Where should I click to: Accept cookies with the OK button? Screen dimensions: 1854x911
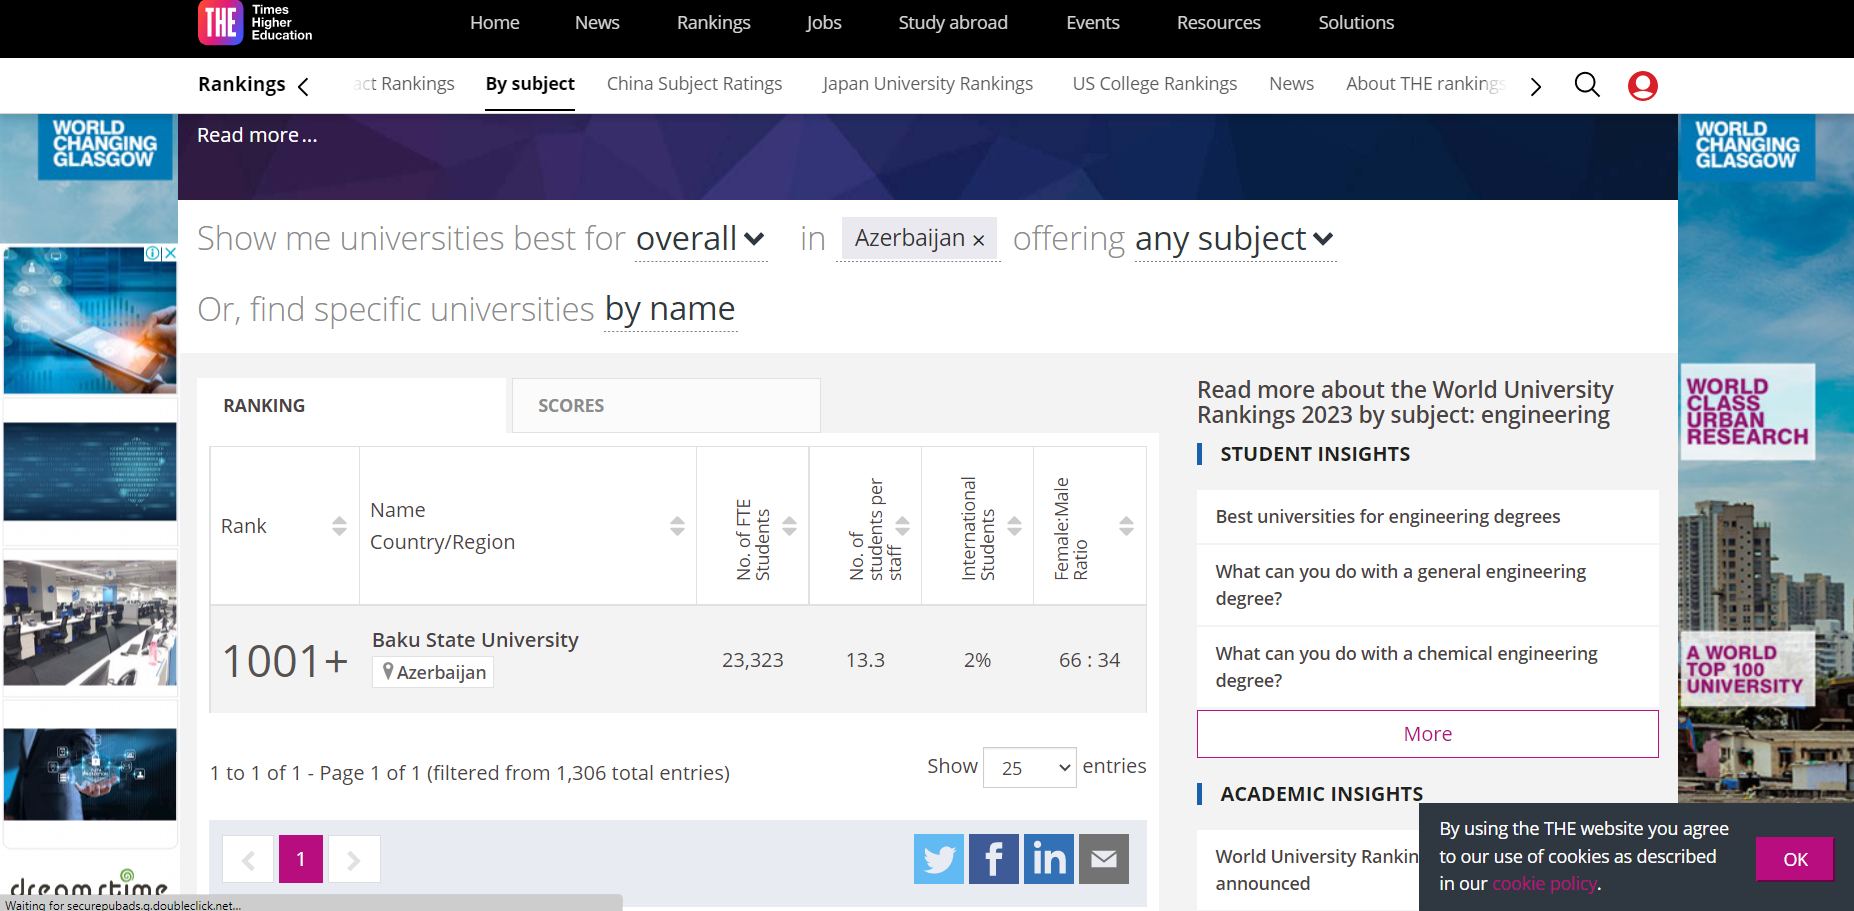point(1794,859)
